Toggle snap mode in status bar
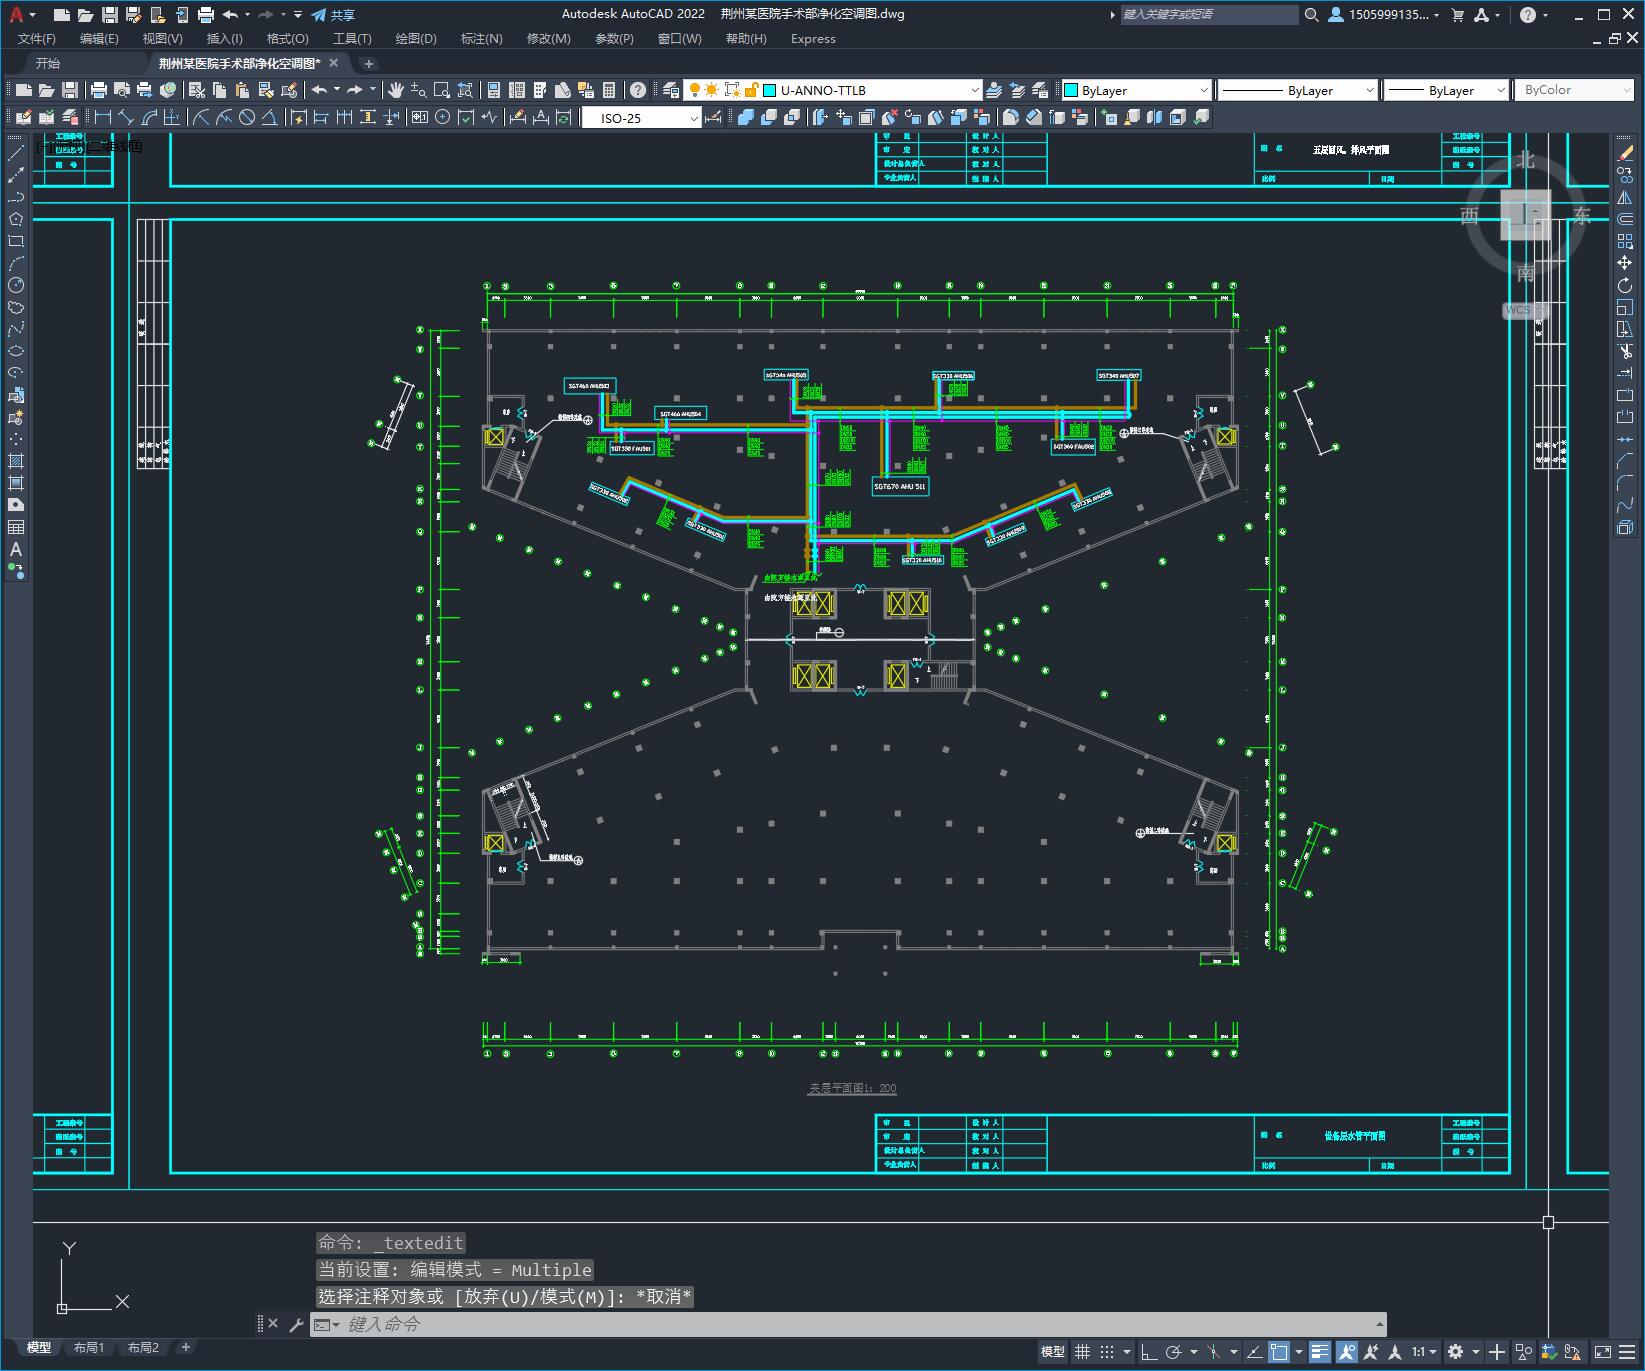This screenshot has width=1645, height=1371. click(1107, 1352)
